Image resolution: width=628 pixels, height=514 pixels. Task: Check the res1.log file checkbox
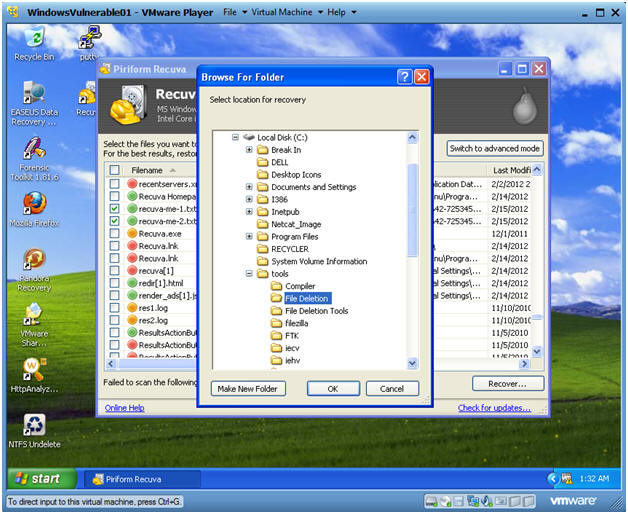pos(115,308)
